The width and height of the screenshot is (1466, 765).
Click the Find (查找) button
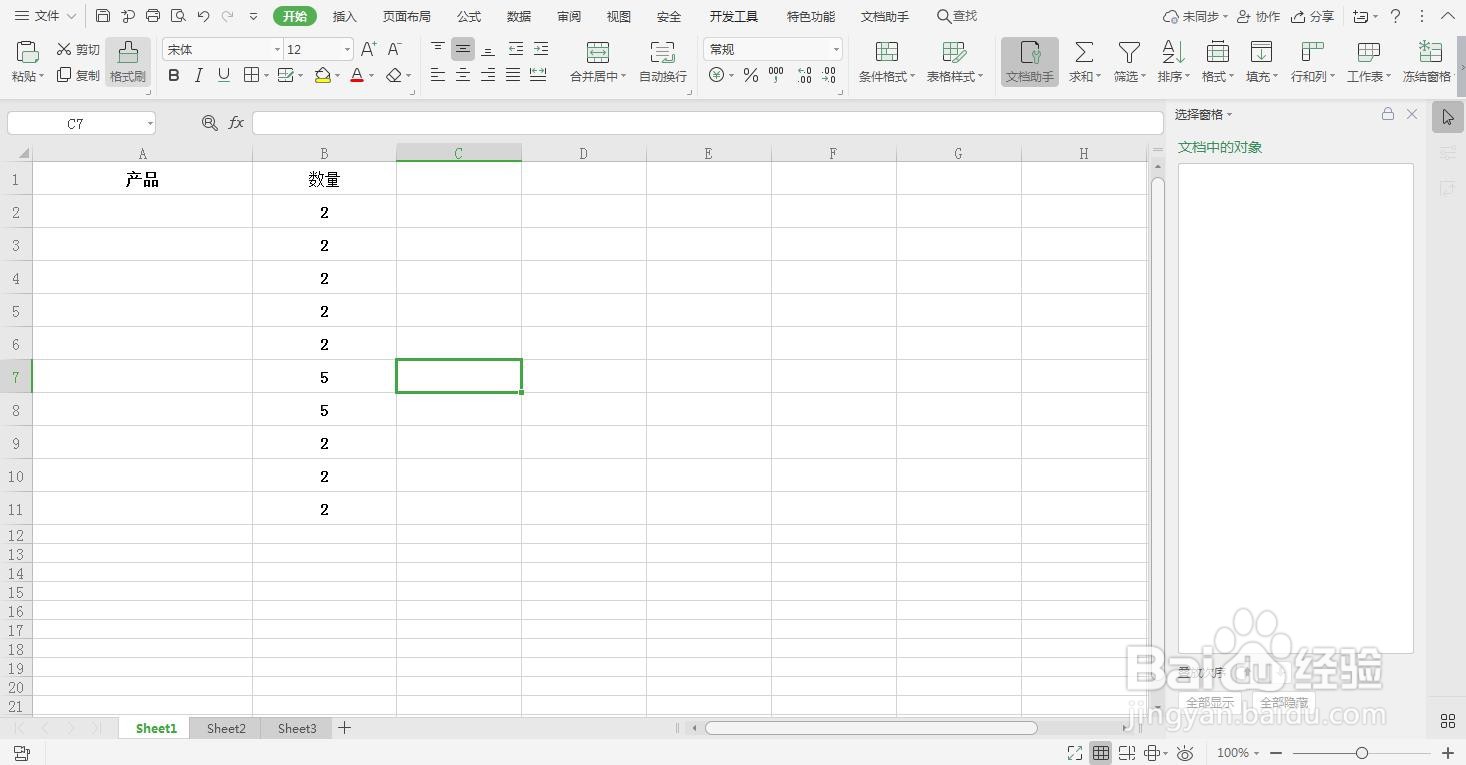click(957, 16)
